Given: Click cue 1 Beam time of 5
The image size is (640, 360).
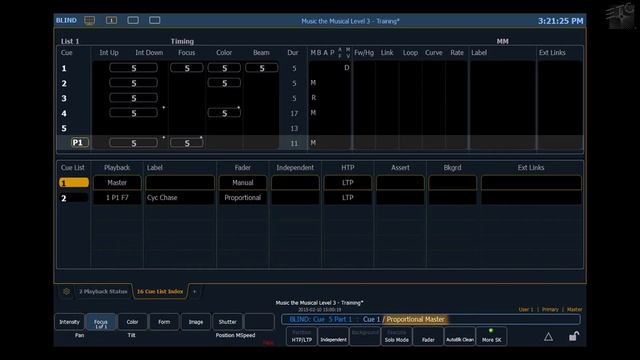Looking at the screenshot, I should (262, 68).
